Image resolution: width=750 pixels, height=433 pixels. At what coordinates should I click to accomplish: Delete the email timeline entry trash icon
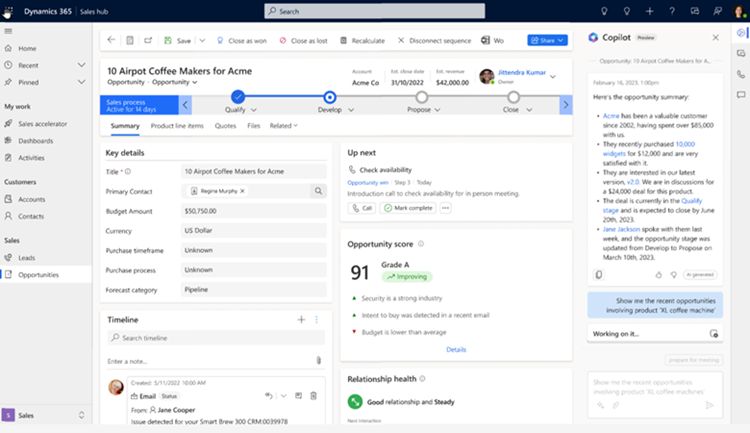tap(313, 396)
